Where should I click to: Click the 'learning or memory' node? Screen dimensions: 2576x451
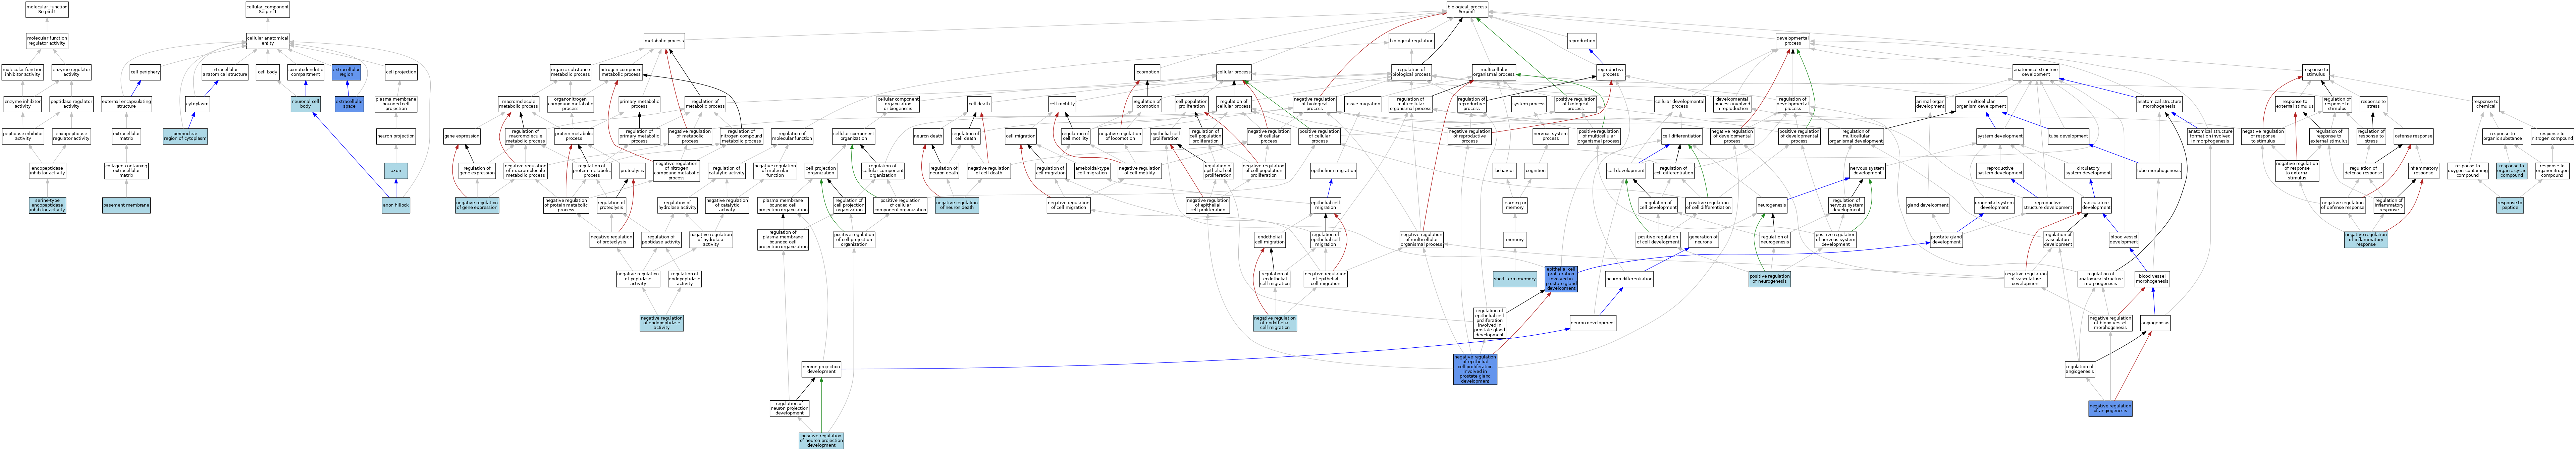tap(1515, 205)
